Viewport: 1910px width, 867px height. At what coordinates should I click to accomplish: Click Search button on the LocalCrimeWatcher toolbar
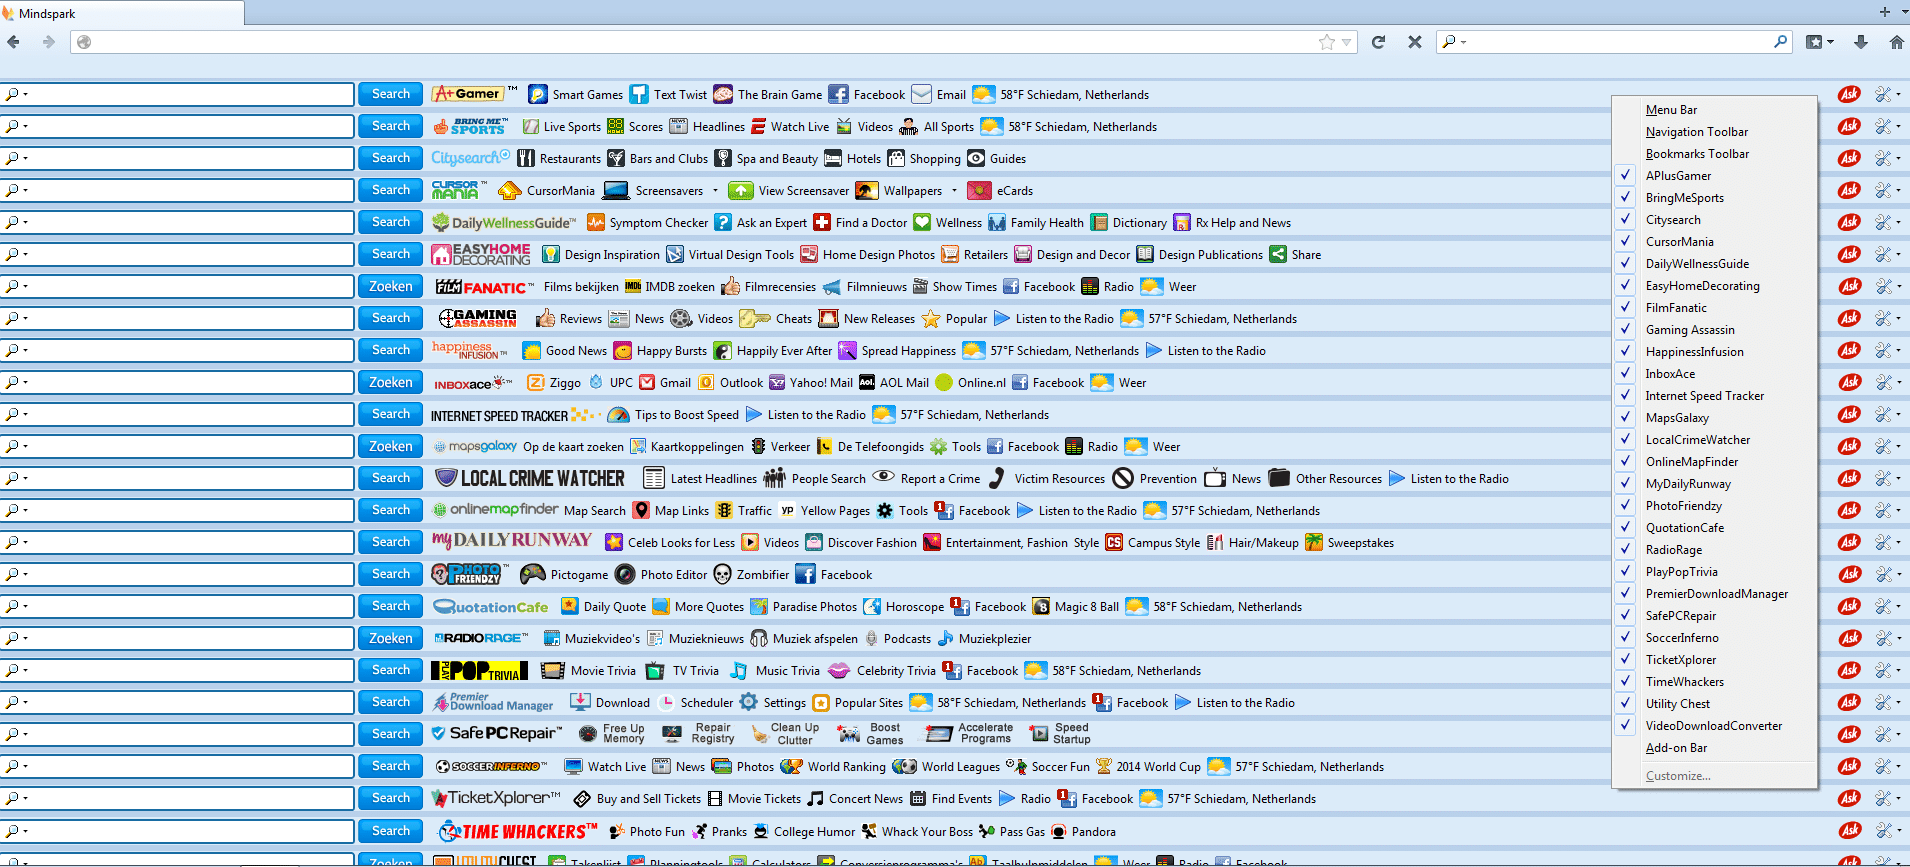[390, 478]
